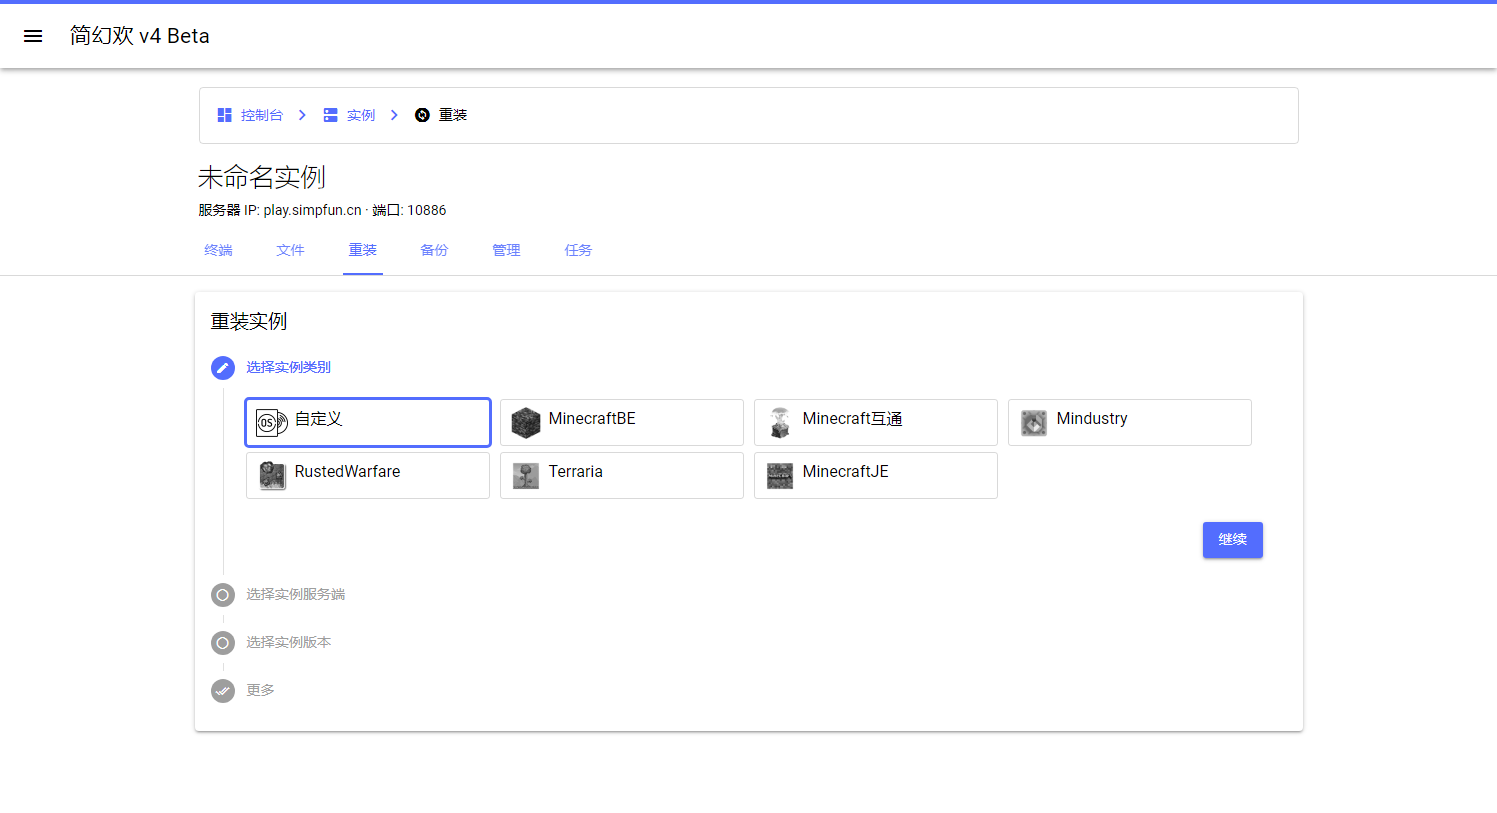This screenshot has width=1497, height=813.
Task: Switch to the 终端 tab
Action: coord(218,250)
